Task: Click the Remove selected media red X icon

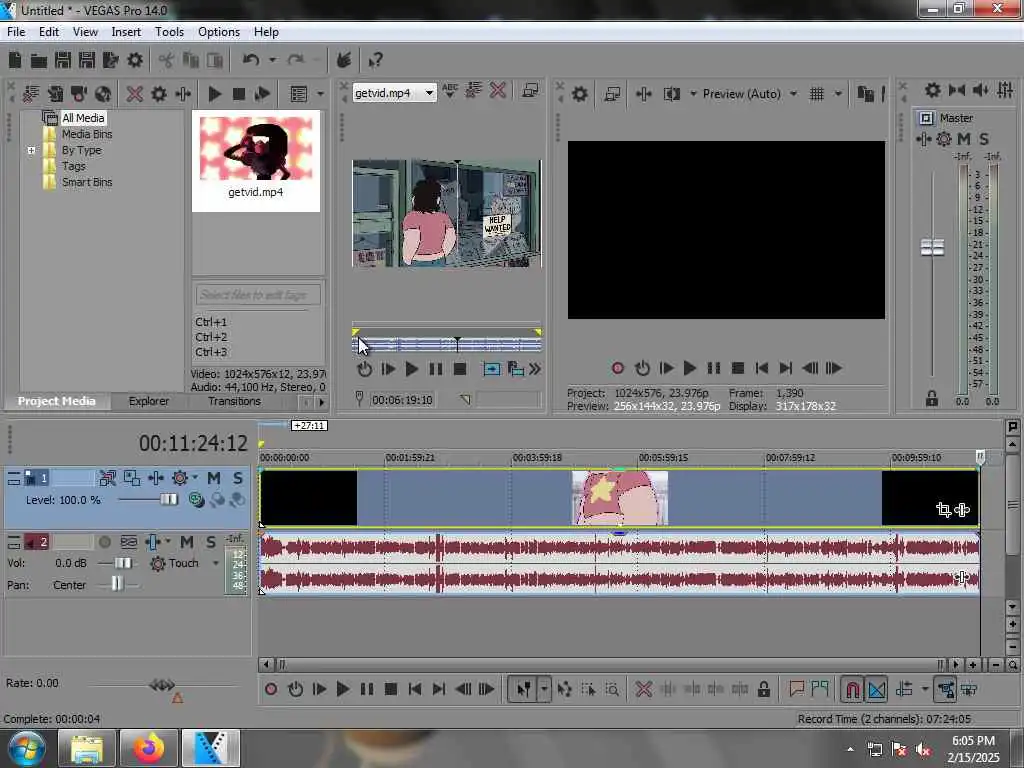Action: [135, 94]
